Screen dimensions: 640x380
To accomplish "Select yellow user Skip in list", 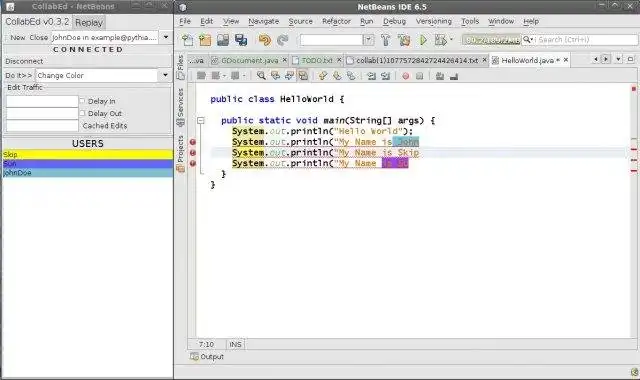I will pos(88,154).
